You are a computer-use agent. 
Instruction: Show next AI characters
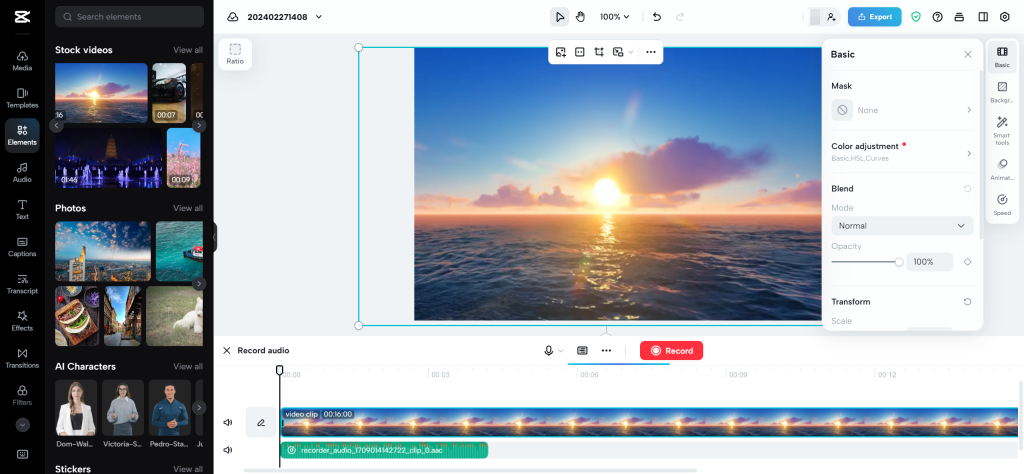pos(199,407)
